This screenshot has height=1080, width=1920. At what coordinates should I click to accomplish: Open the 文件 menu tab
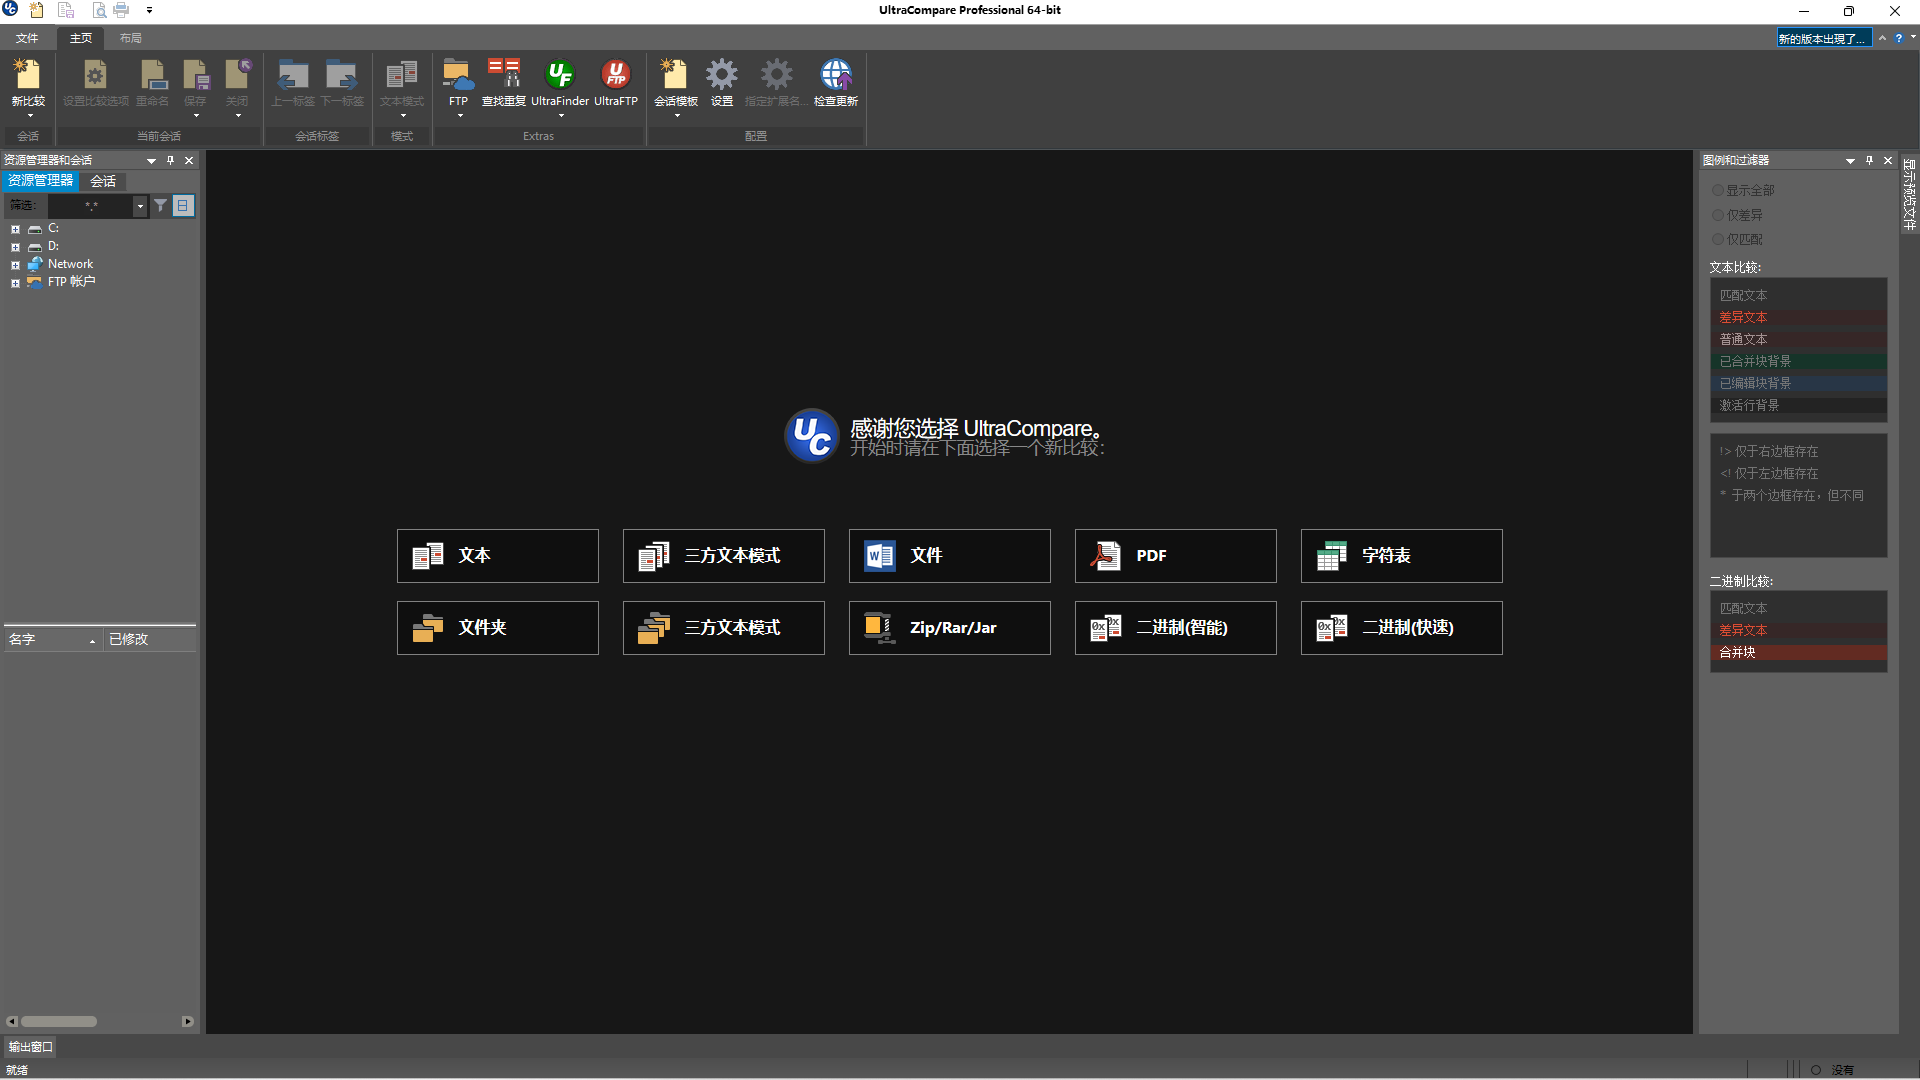(27, 38)
